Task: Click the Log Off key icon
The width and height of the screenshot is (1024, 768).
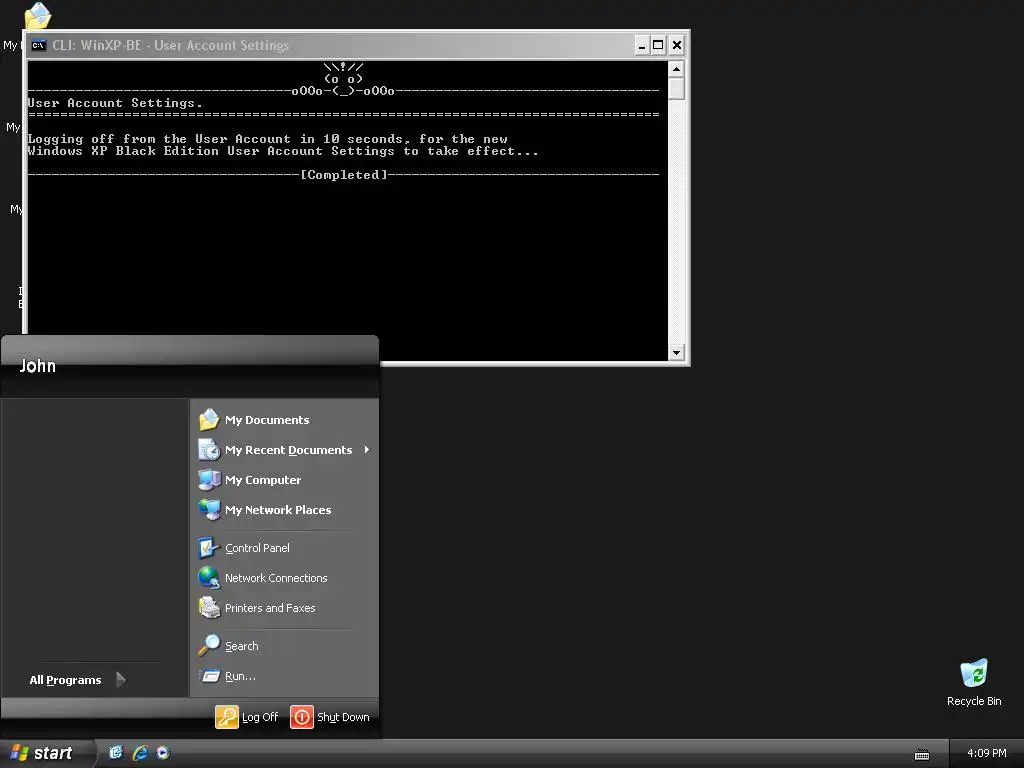Action: click(227, 717)
